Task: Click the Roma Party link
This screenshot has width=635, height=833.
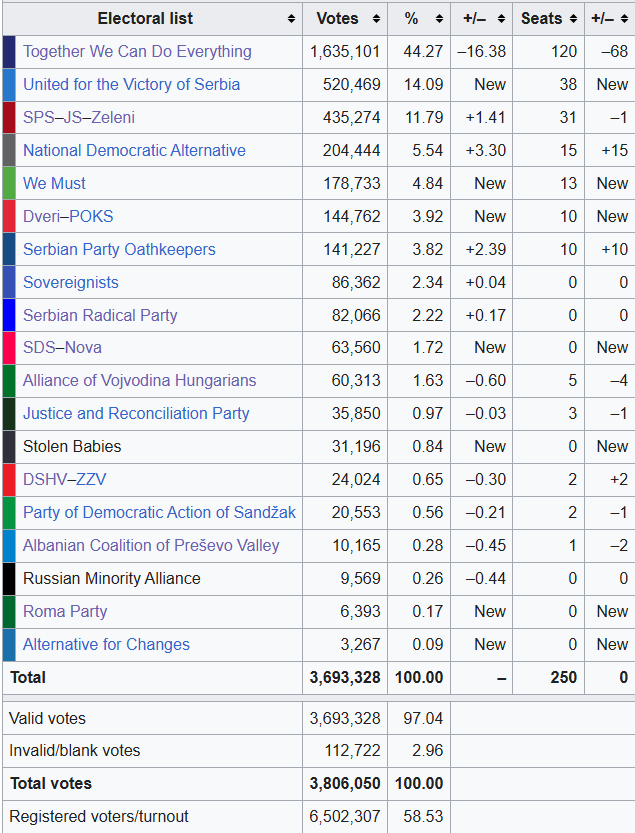Action: (65, 612)
